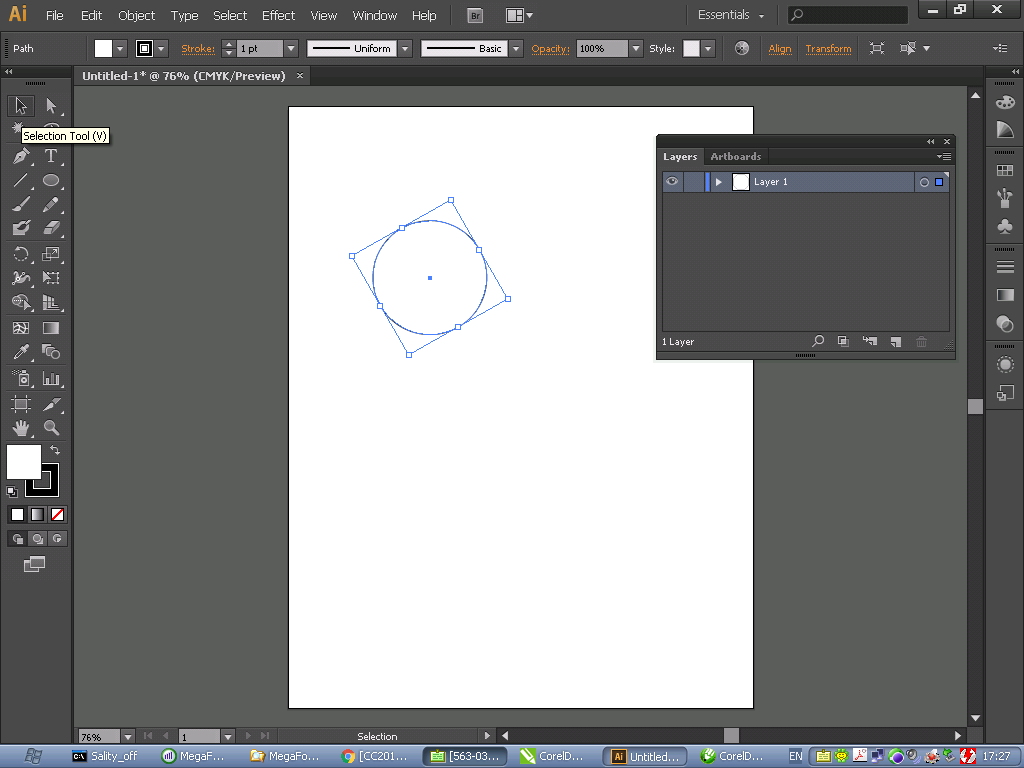Viewport: 1024px width, 768px height.
Task: Open the Window menu
Action: pyautogui.click(x=374, y=16)
